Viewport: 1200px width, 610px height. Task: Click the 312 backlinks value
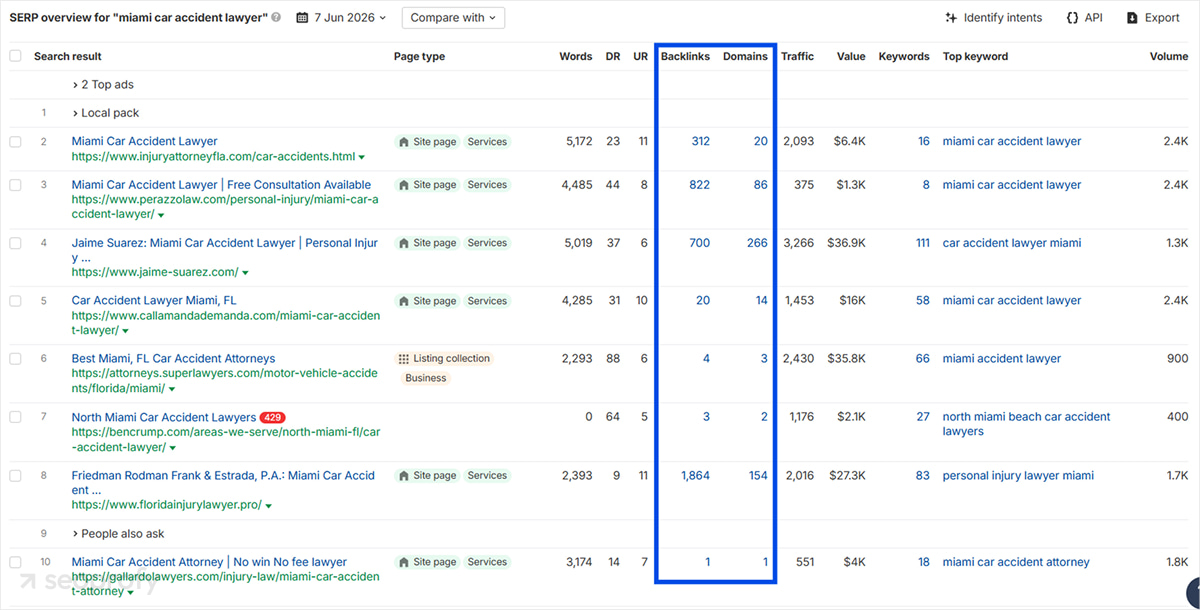(x=700, y=142)
